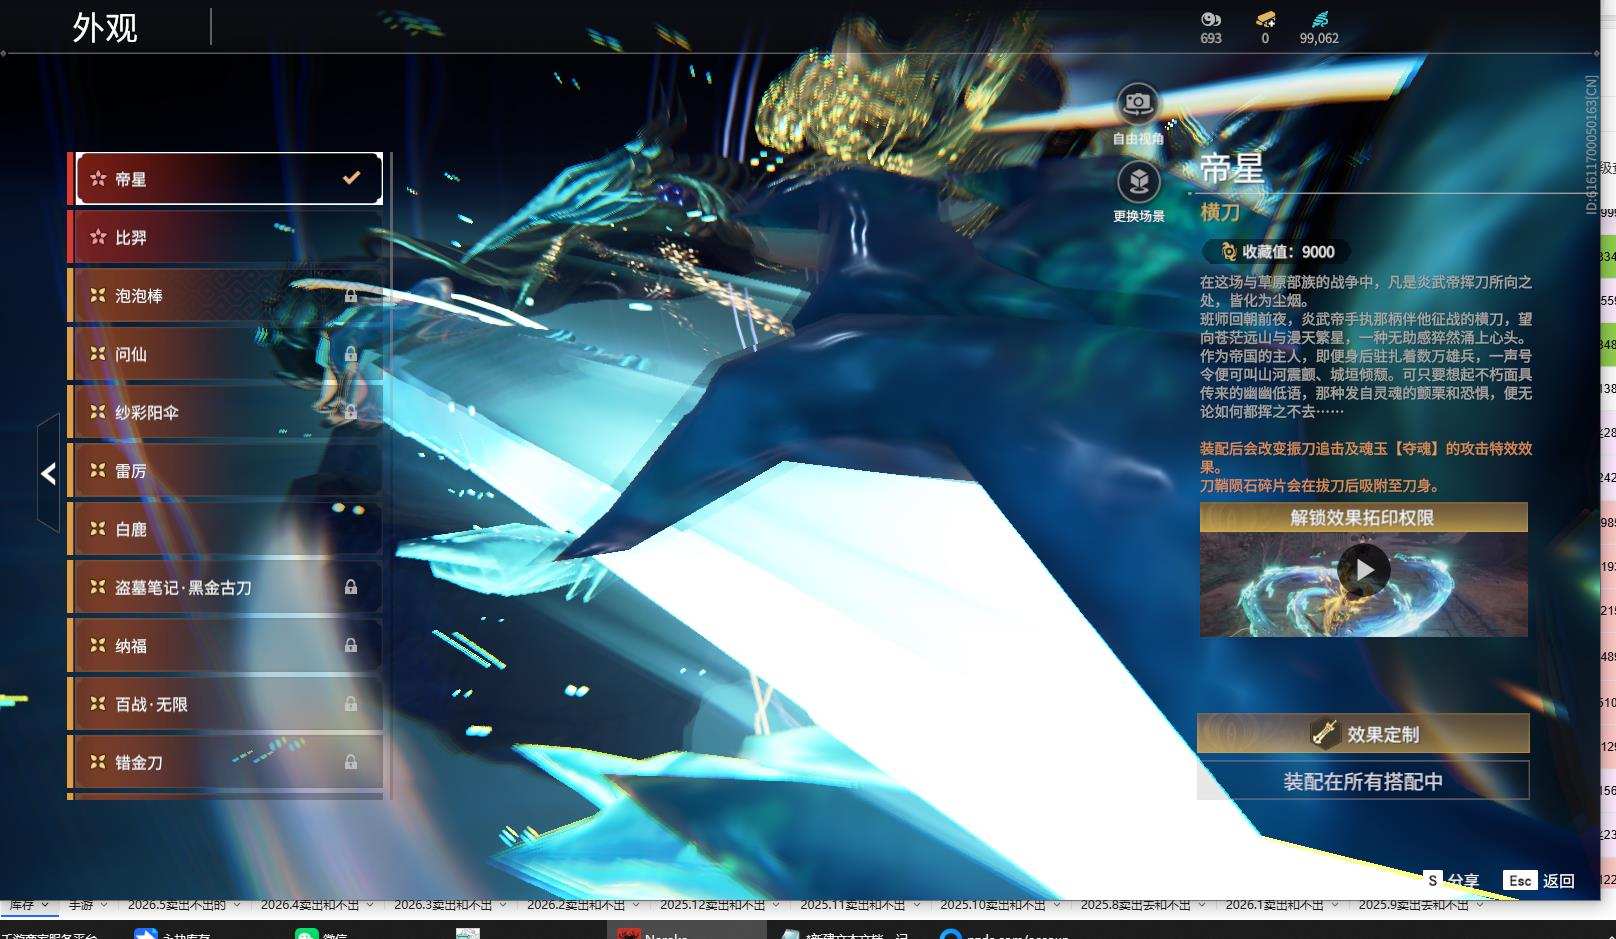Click the rarity icon beside 纳福
Image resolution: width=1616 pixels, height=939 pixels.
(98, 645)
